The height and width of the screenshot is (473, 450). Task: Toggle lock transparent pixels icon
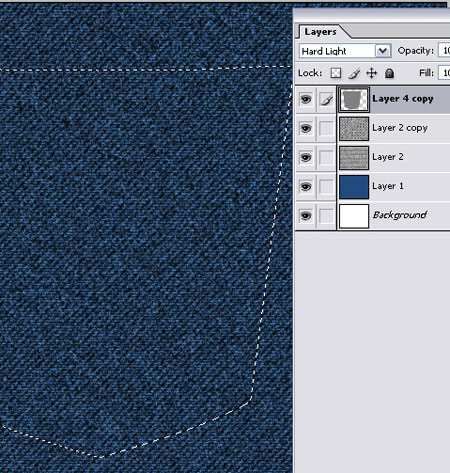pyautogui.click(x=336, y=73)
